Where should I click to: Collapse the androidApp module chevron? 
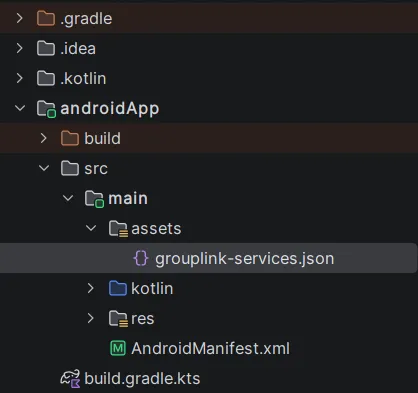click(x=20, y=108)
